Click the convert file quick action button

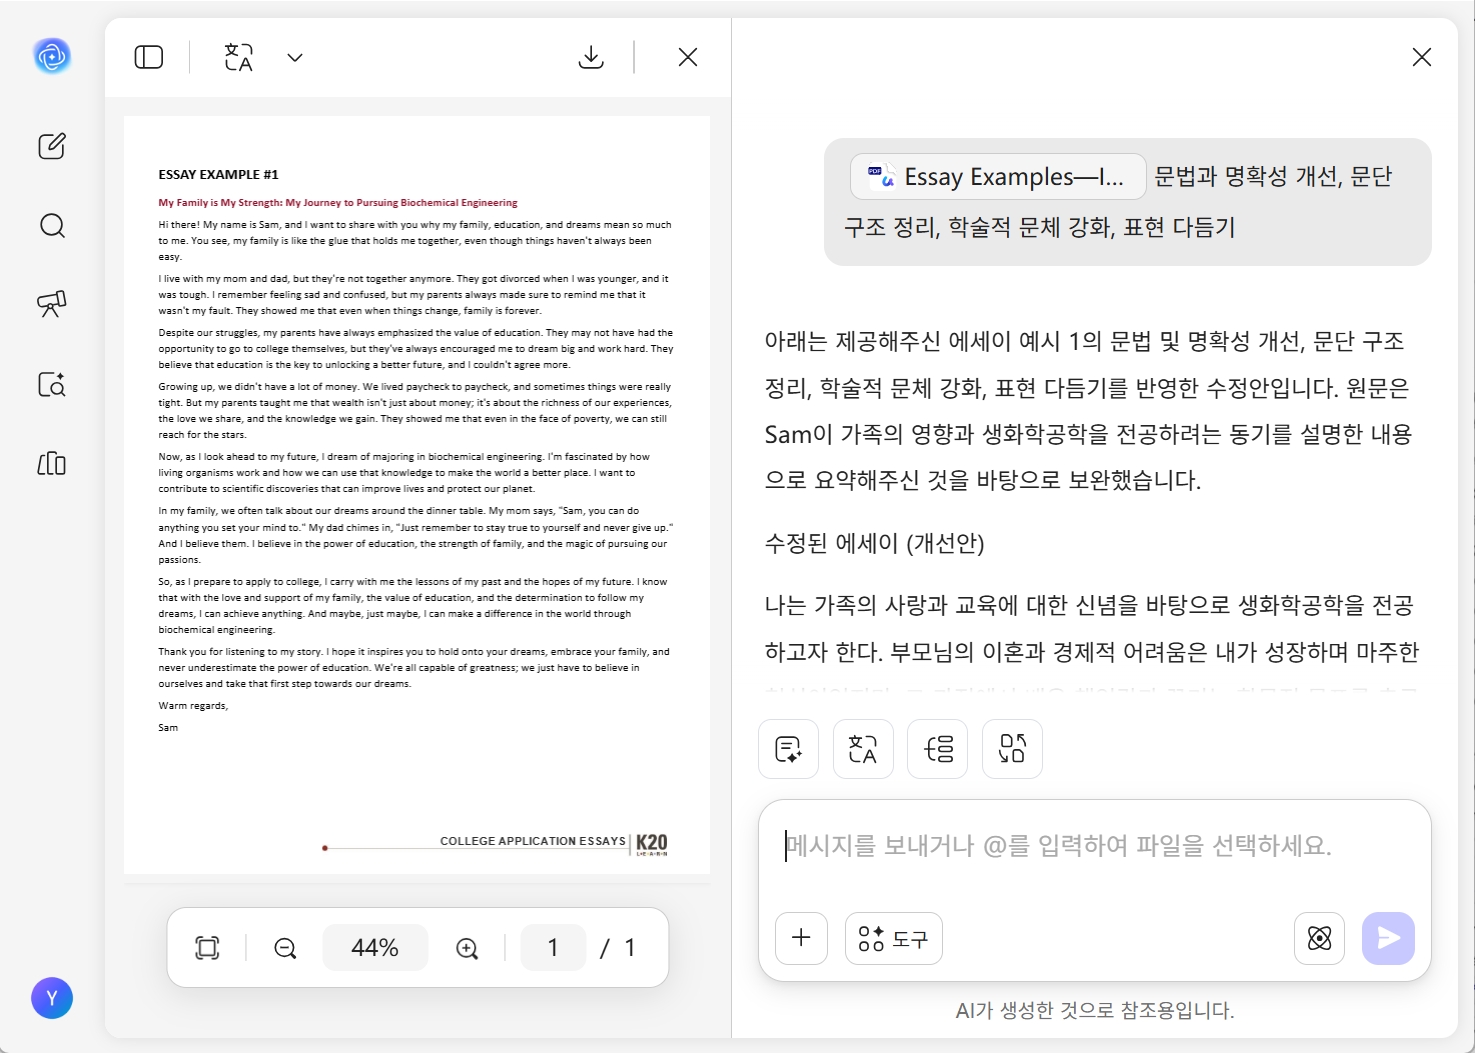click(1012, 749)
